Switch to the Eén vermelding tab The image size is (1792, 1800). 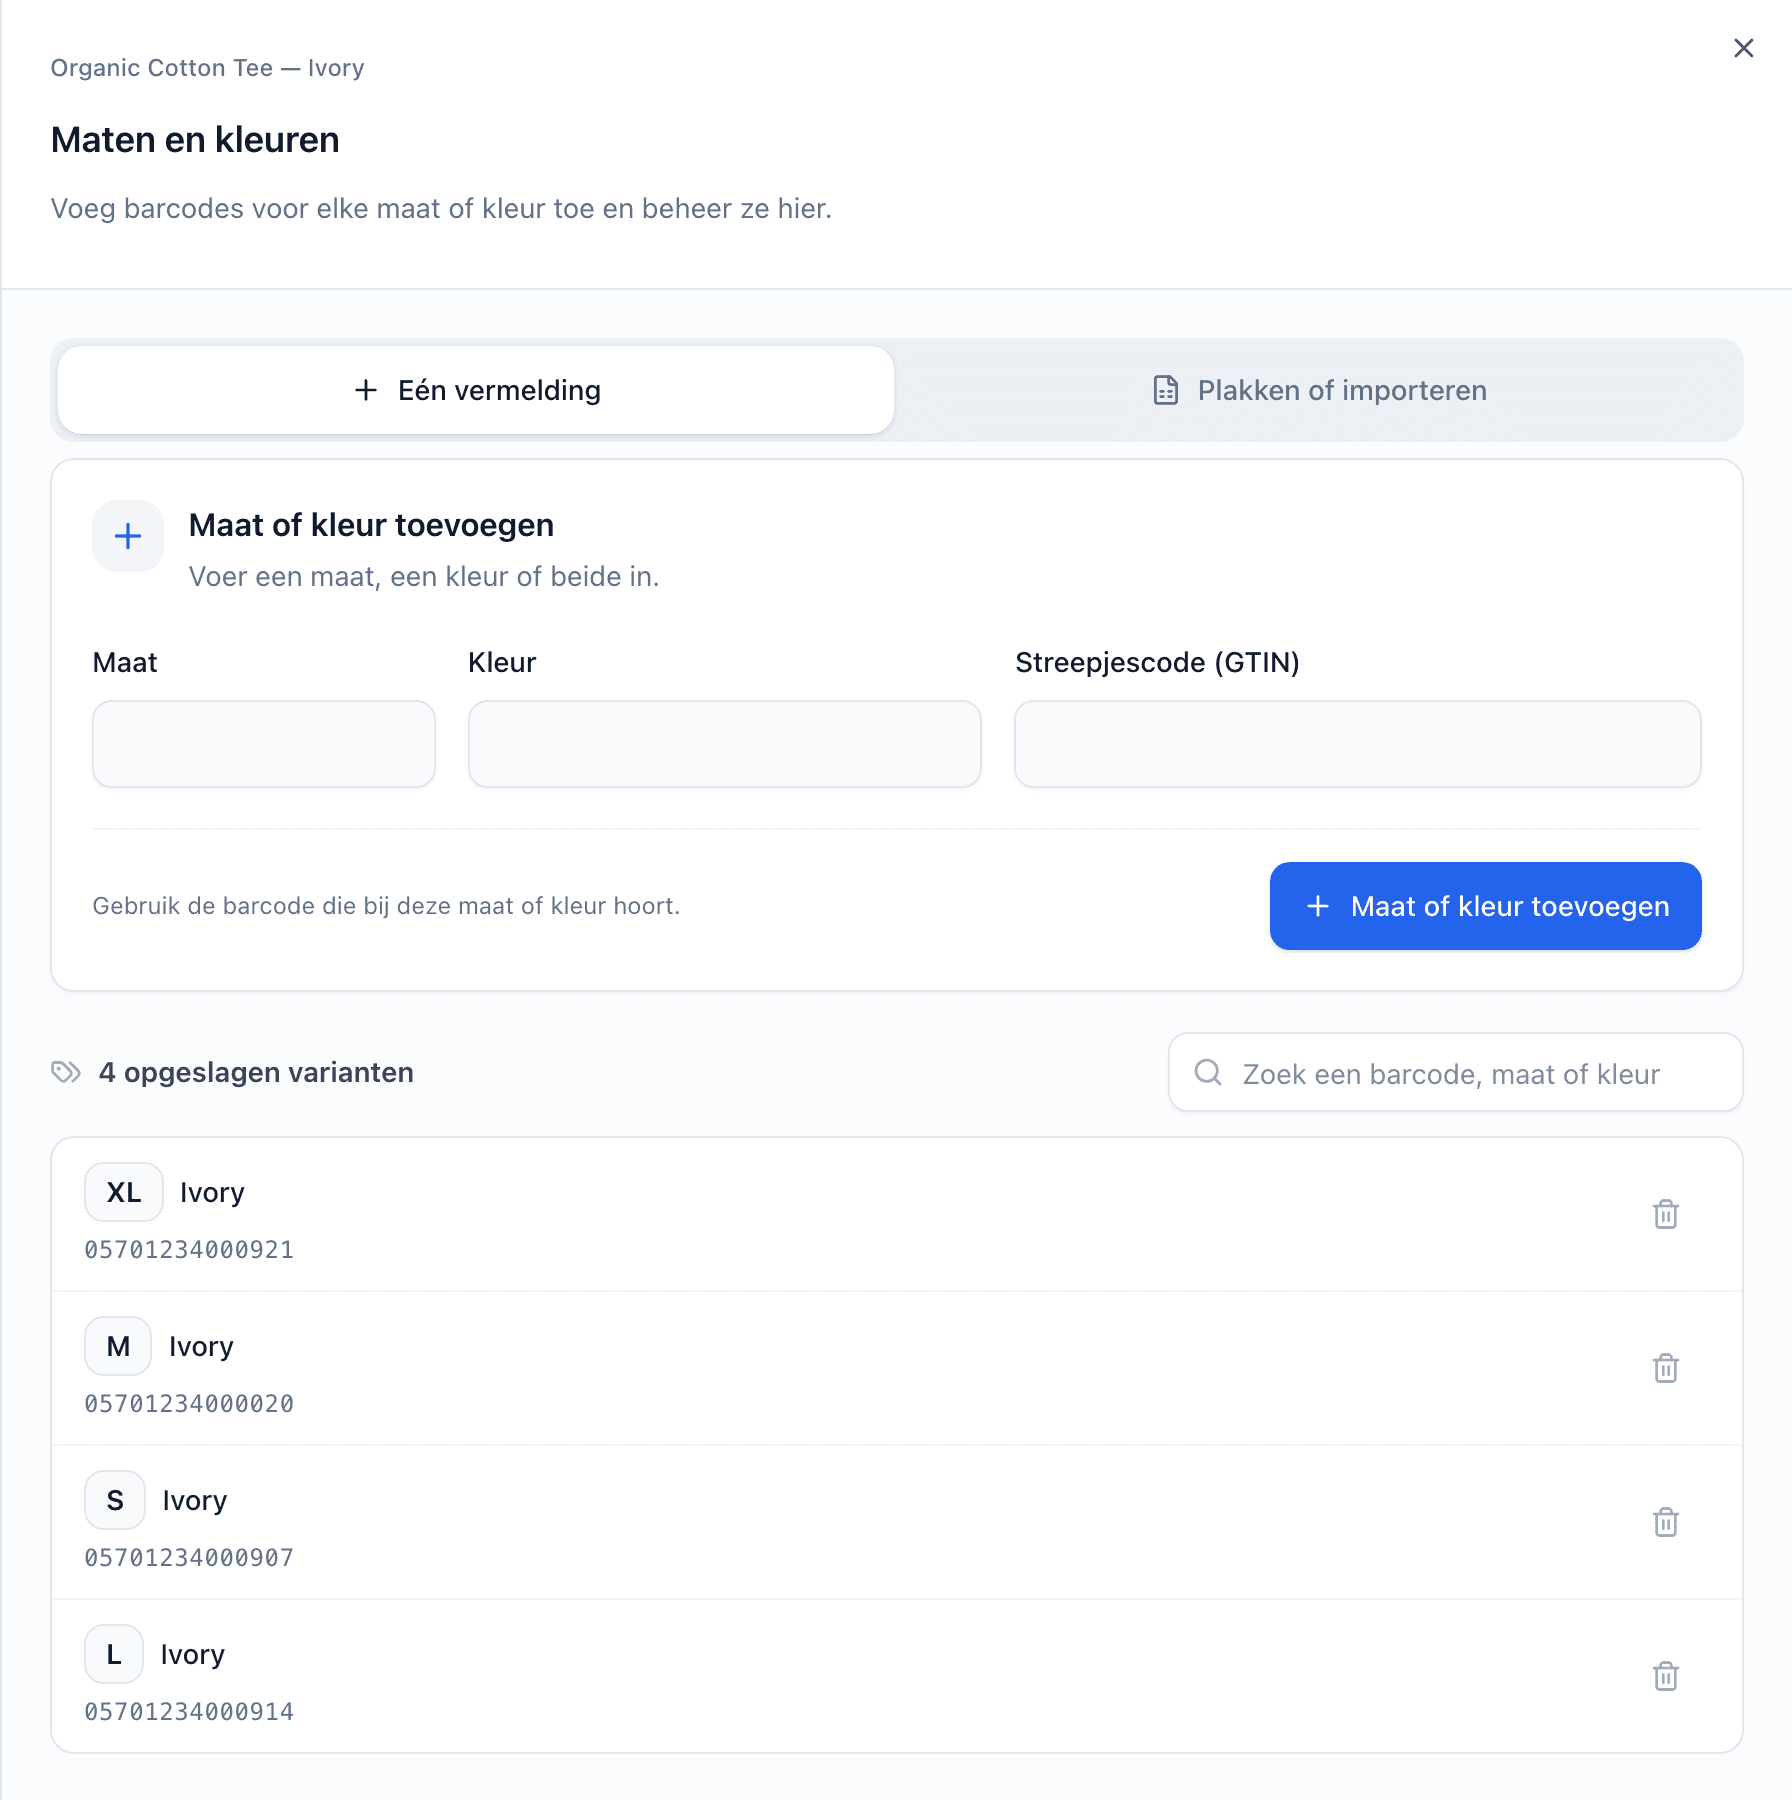(476, 390)
